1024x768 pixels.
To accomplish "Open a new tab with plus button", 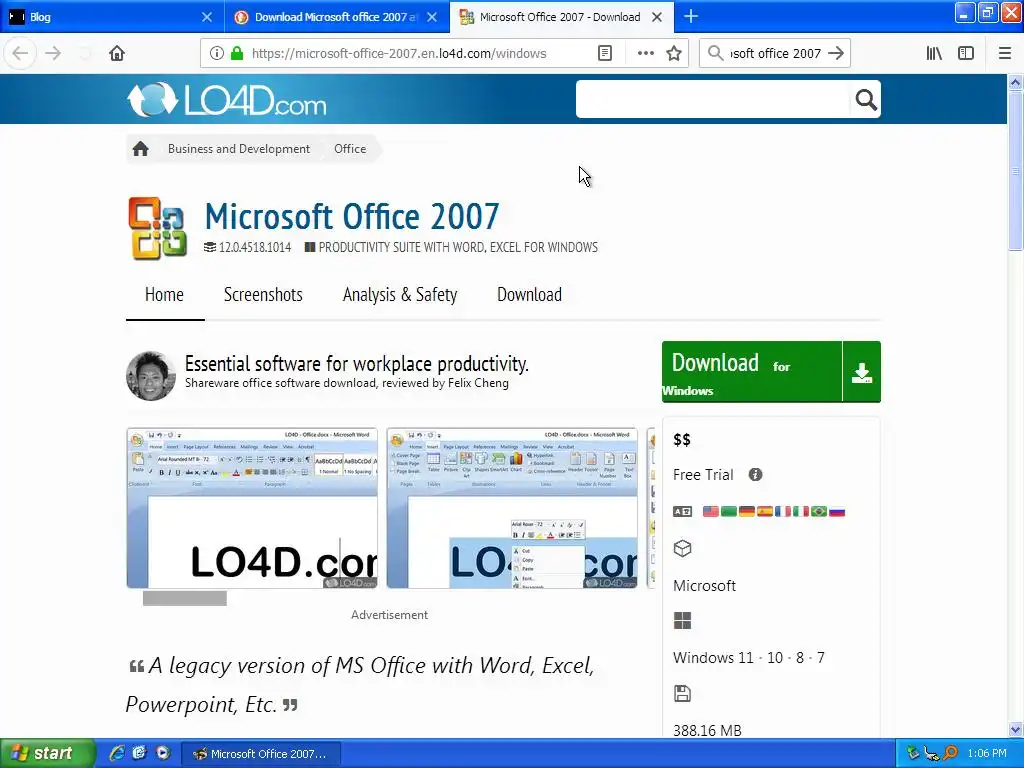I will pos(690,16).
